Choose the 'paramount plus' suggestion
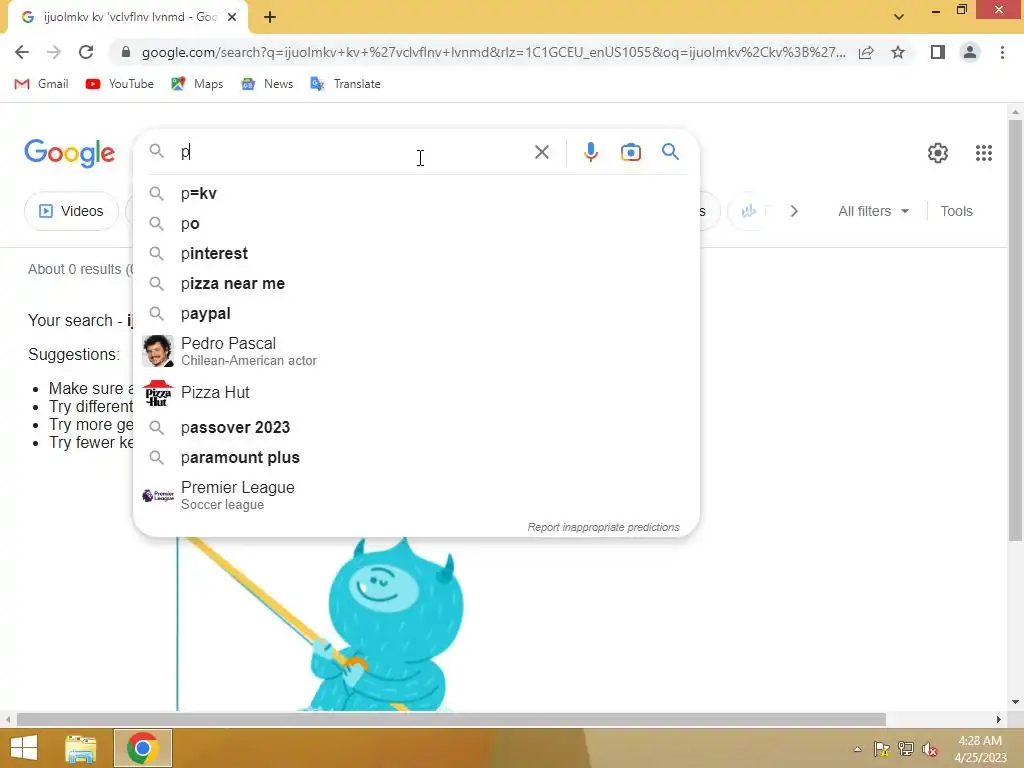The width and height of the screenshot is (1024, 768). pos(416,457)
